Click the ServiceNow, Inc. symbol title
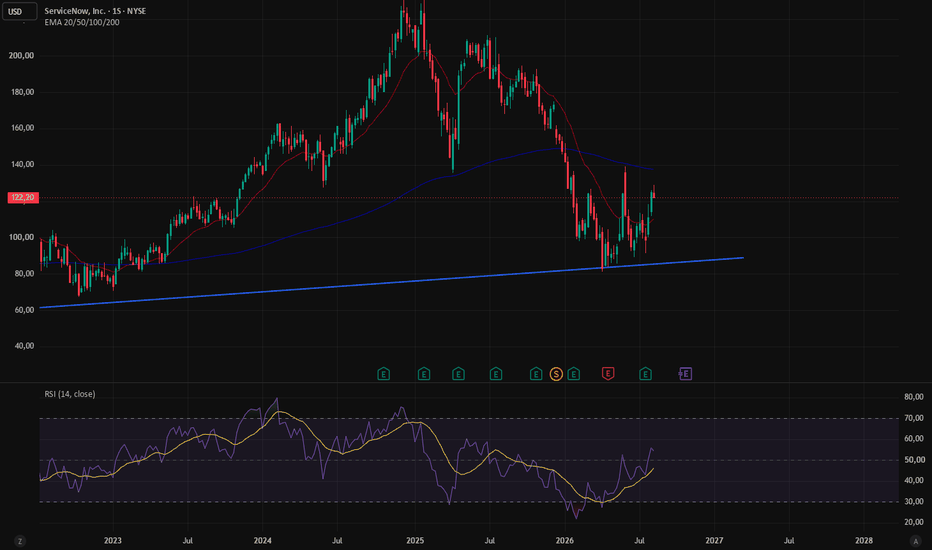The height and width of the screenshot is (550, 932). (95, 11)
